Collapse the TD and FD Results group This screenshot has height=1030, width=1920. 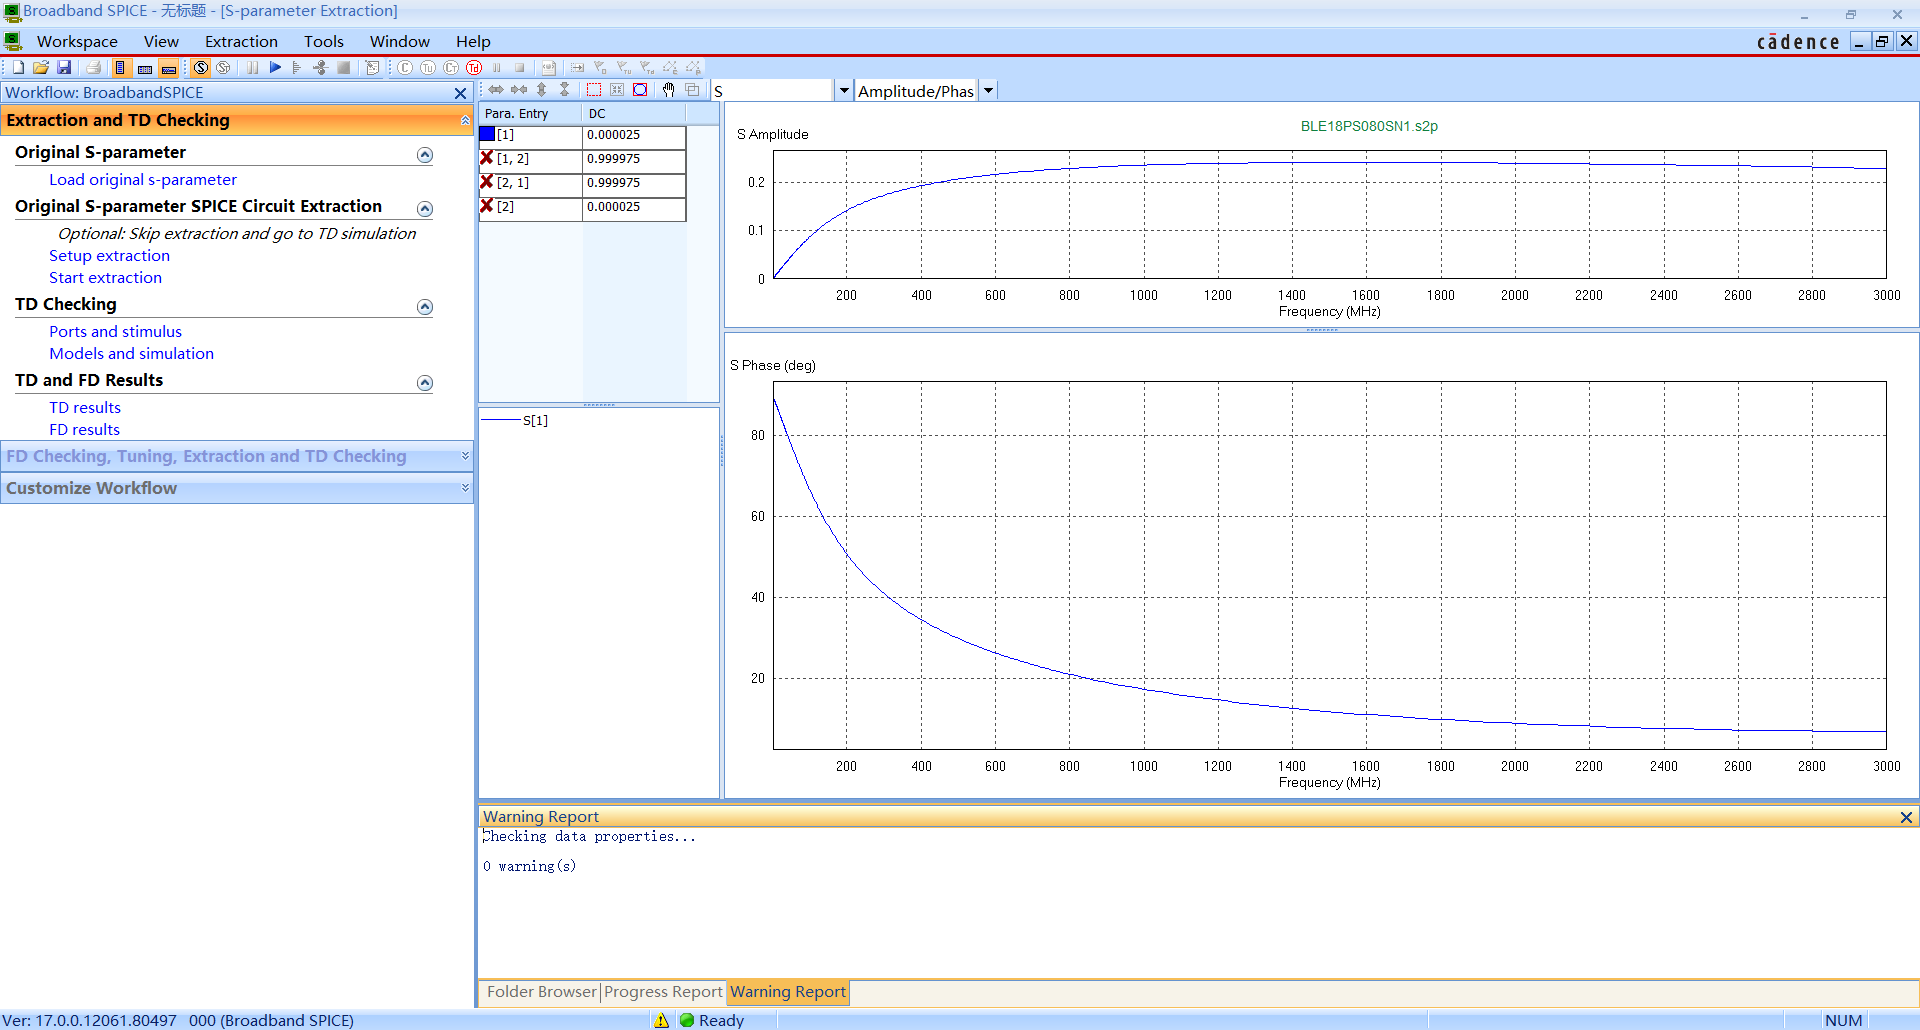[x=425, y=383]
